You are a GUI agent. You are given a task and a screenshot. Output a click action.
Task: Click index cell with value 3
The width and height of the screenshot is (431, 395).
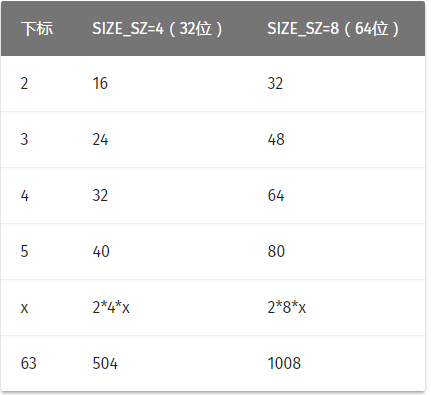coord(24,139)
